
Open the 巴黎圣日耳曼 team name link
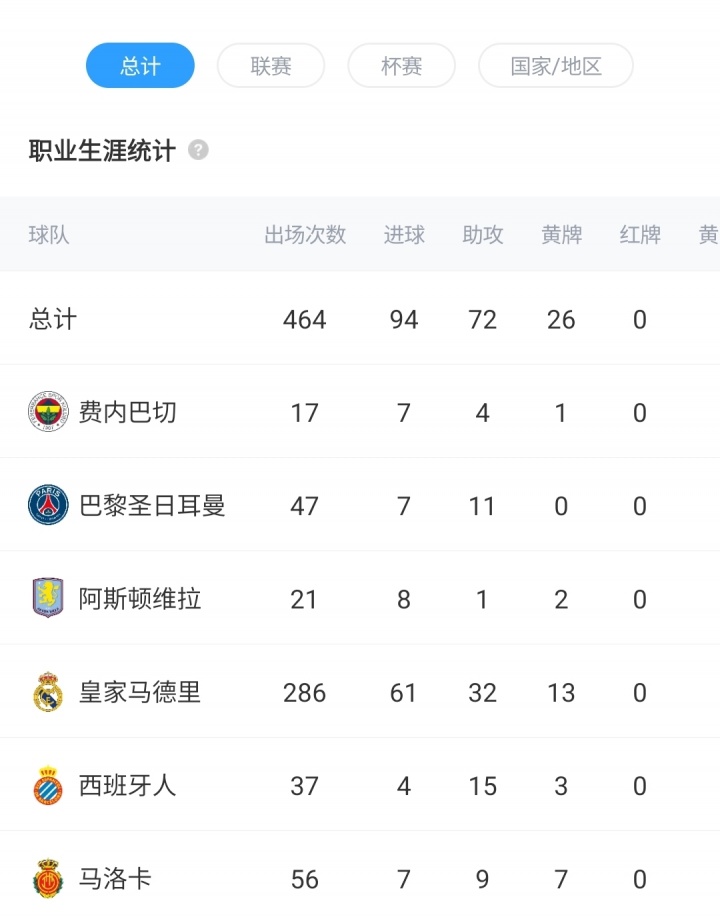point(152,505)
